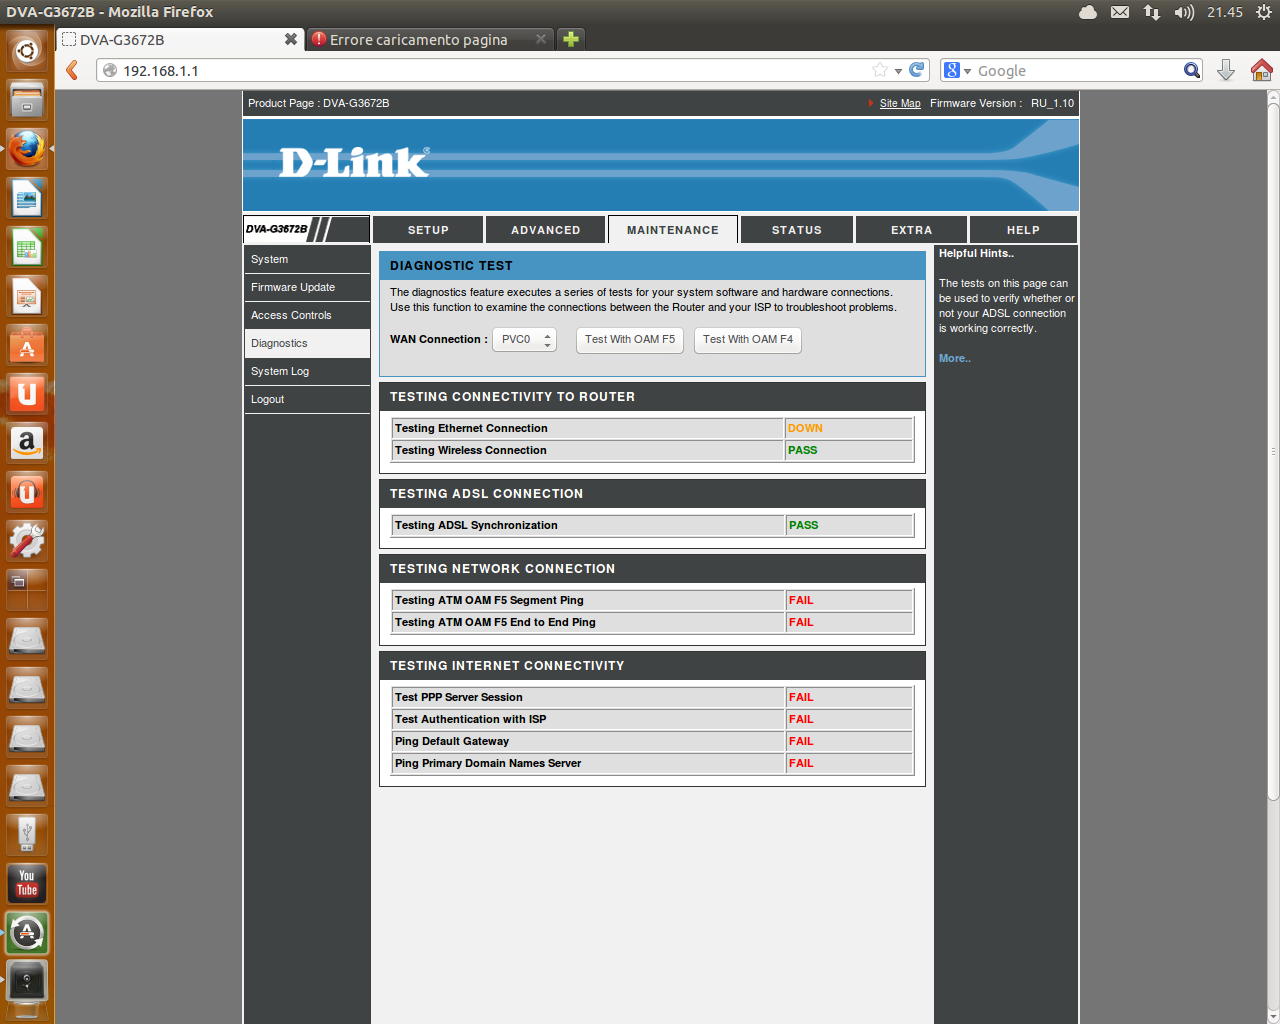Screen dimensions: 1280x1024
Task: Open the USB drive launcher icon
Action: coord(27,835)
